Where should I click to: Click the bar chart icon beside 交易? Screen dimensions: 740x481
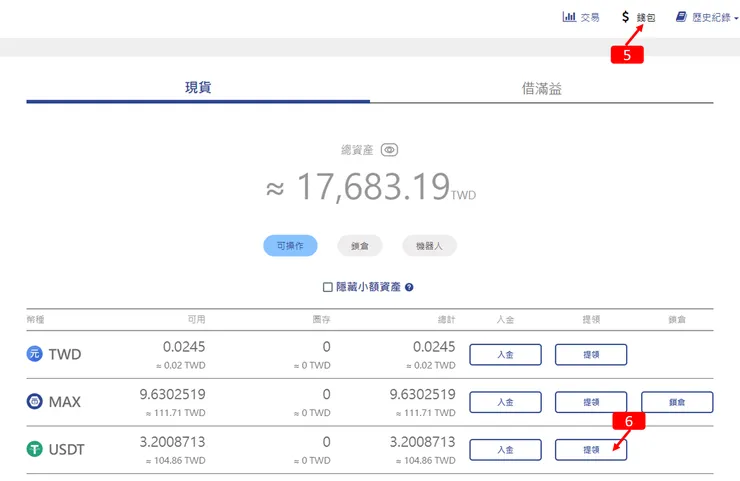coord(569,17)
